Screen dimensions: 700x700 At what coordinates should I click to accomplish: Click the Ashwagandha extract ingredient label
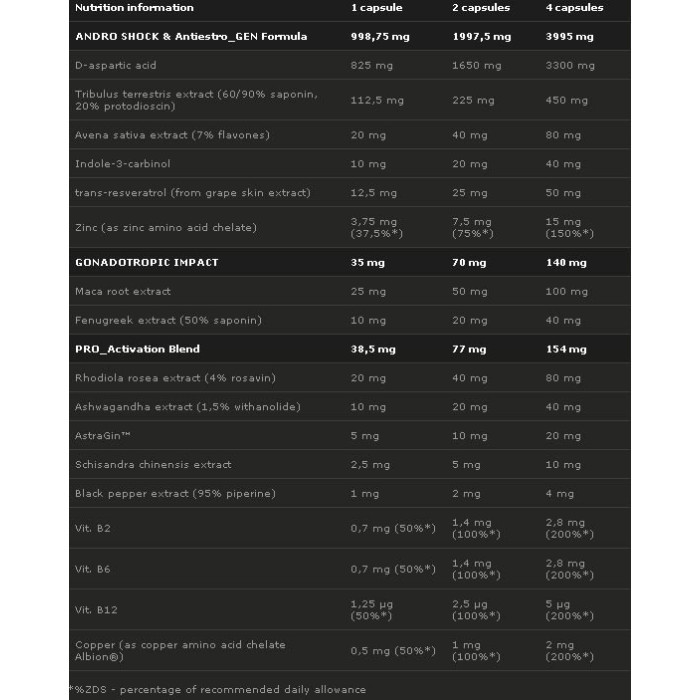coord(188,407)
